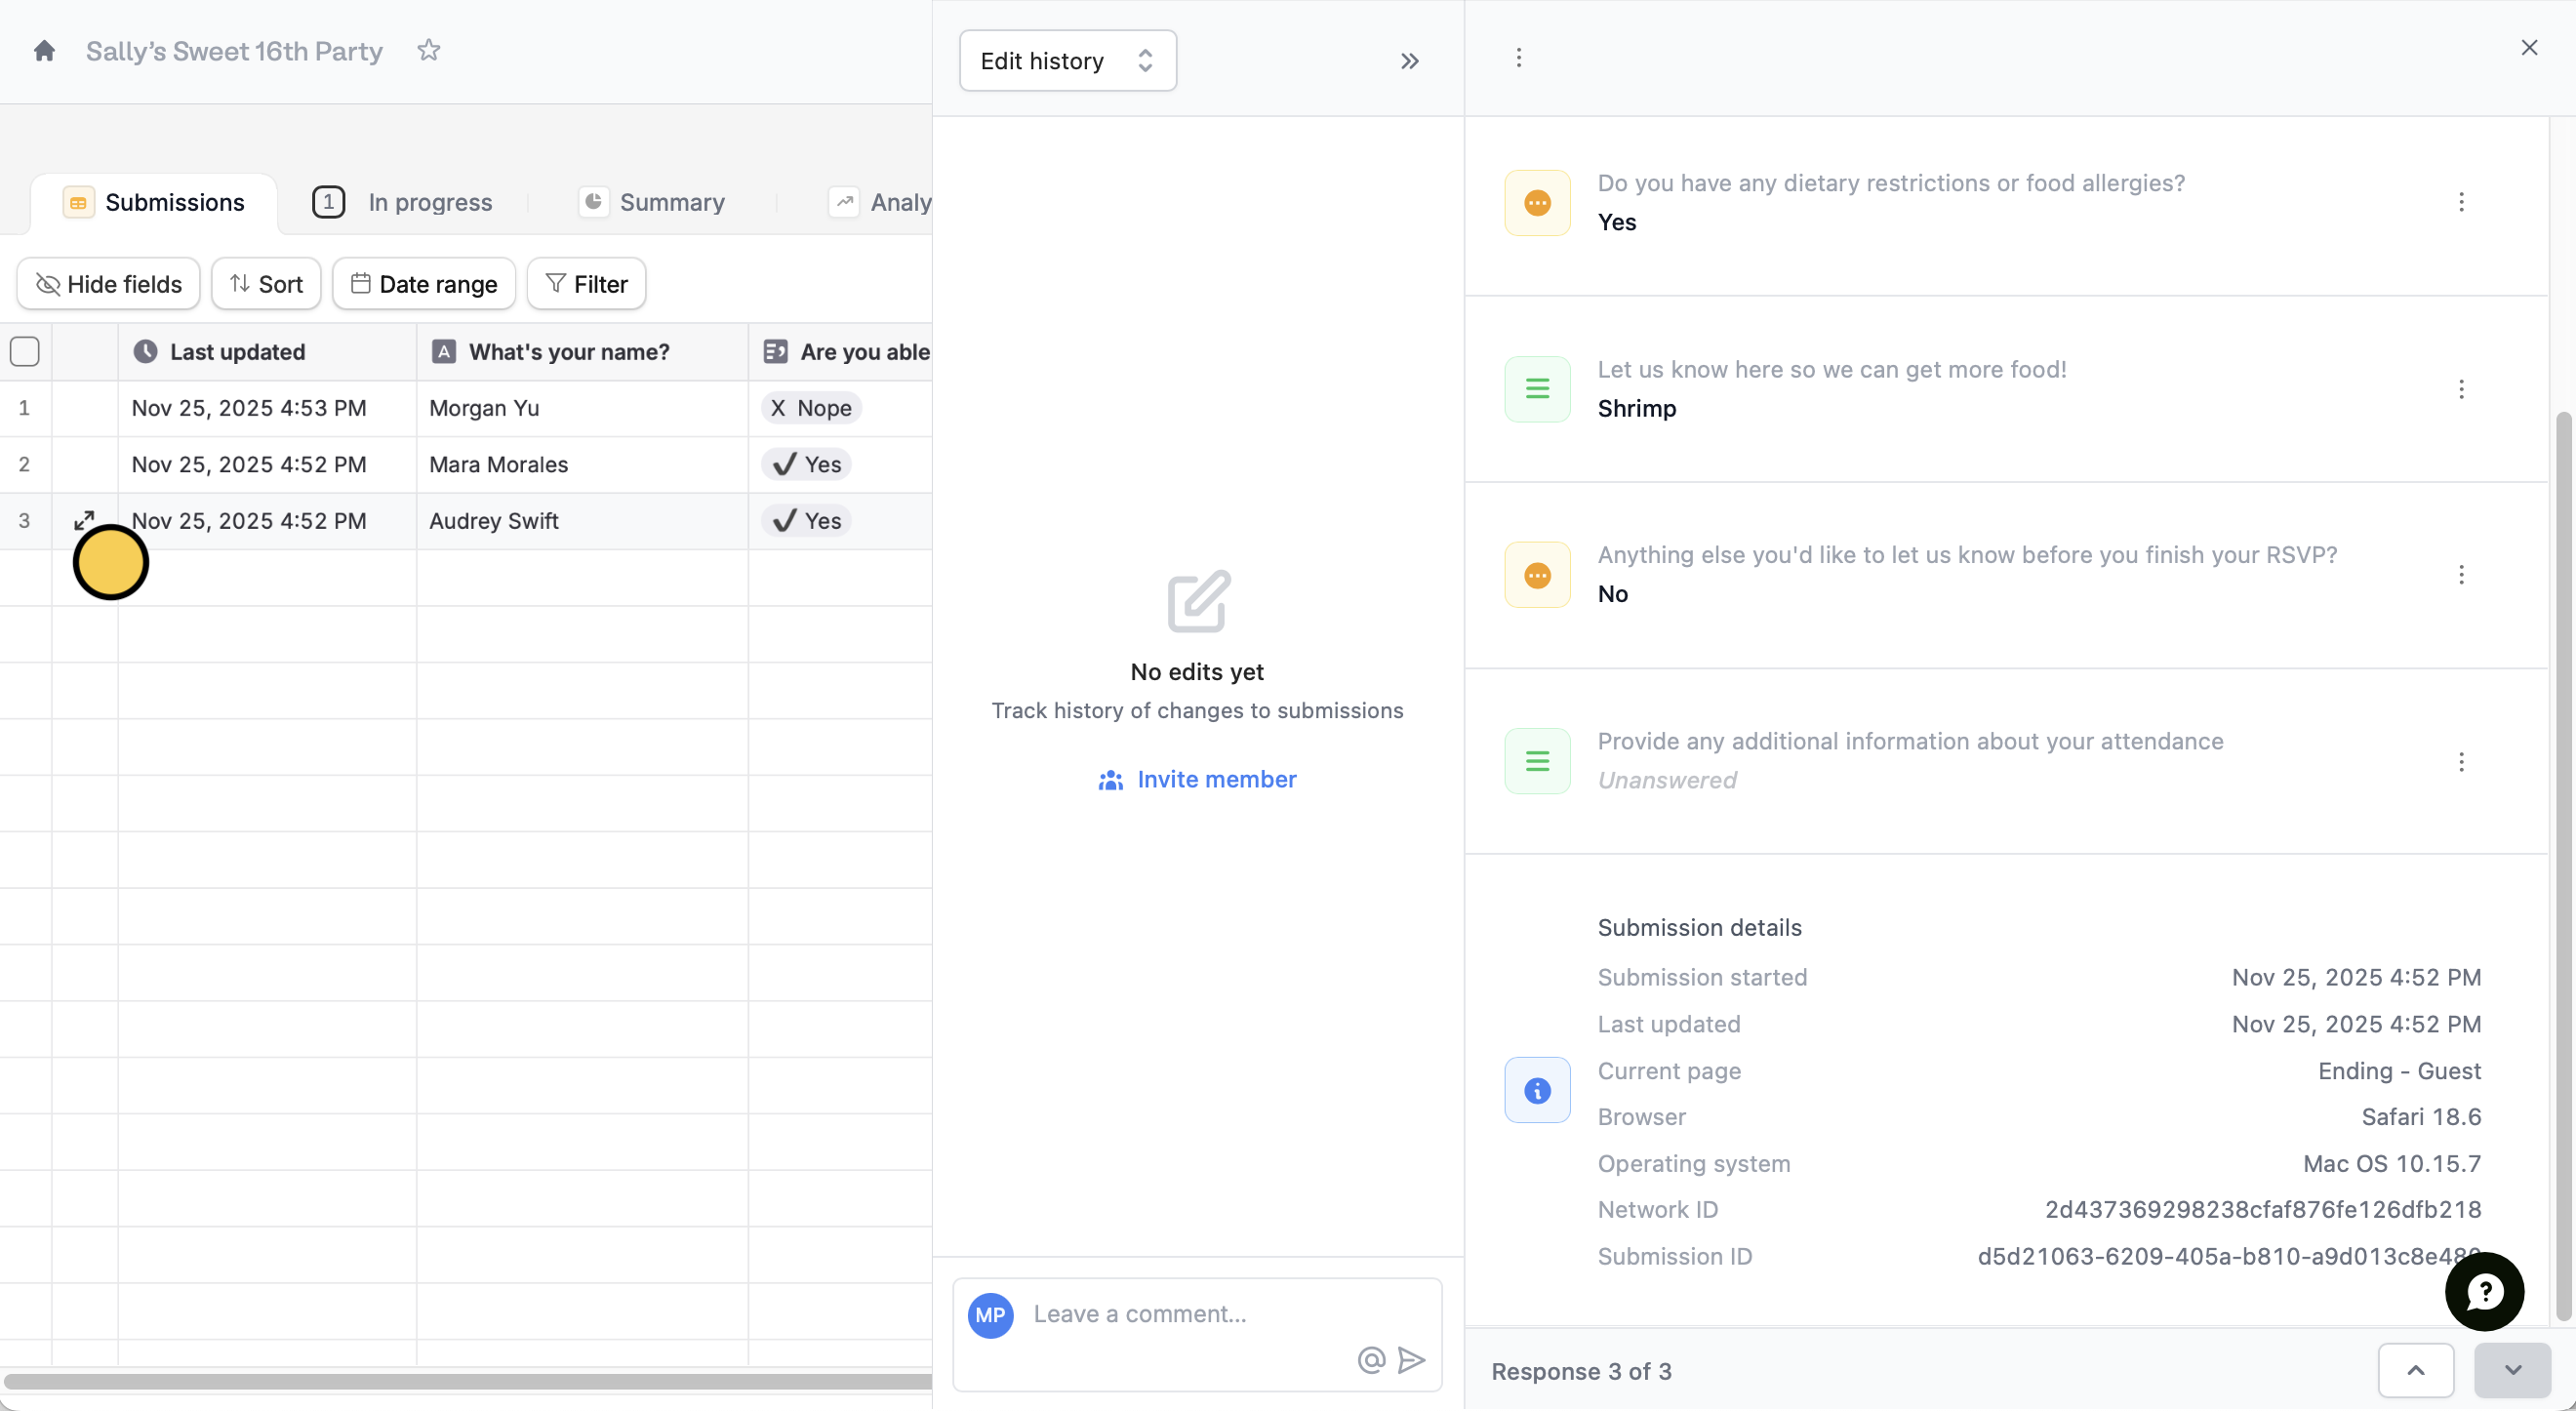Click the horizontal table scrollbar
This screenshot has height=1411, width=2576.
[466, 1381]
